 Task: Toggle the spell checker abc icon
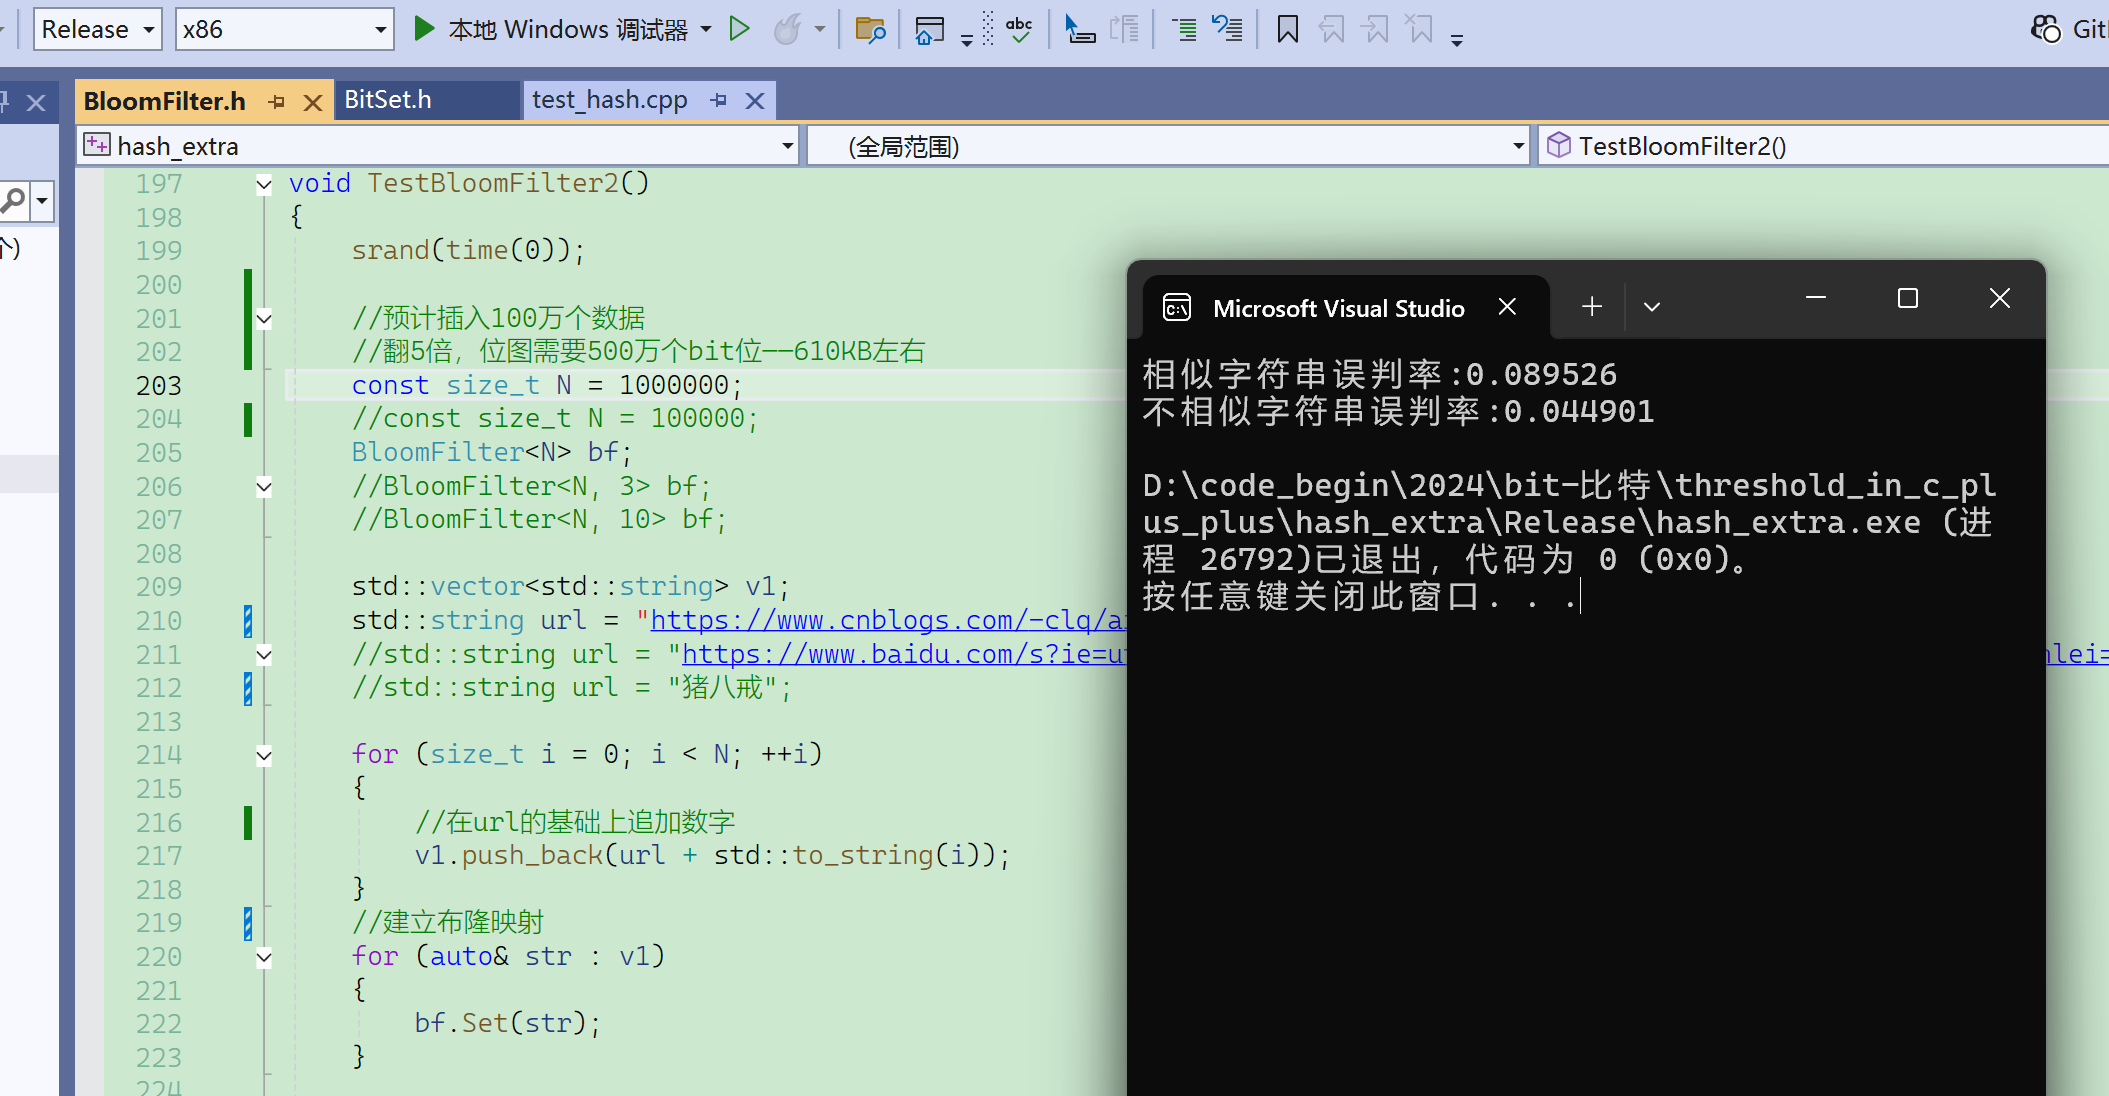pyautogui.click(x=1019, y=29)
